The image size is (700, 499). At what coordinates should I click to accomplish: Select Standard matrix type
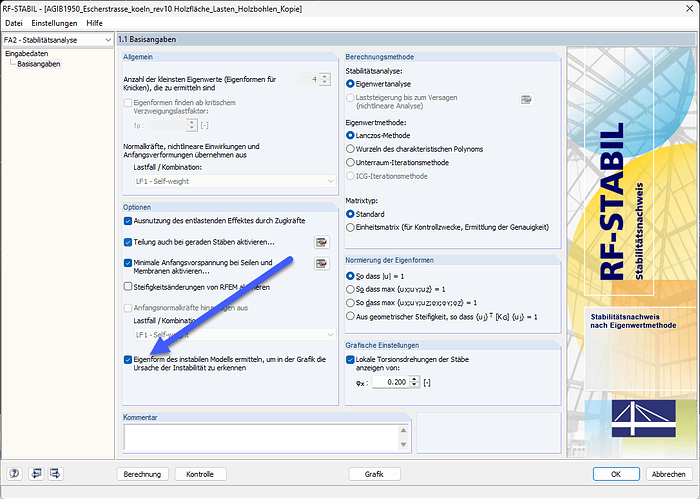tap(350, 214)
